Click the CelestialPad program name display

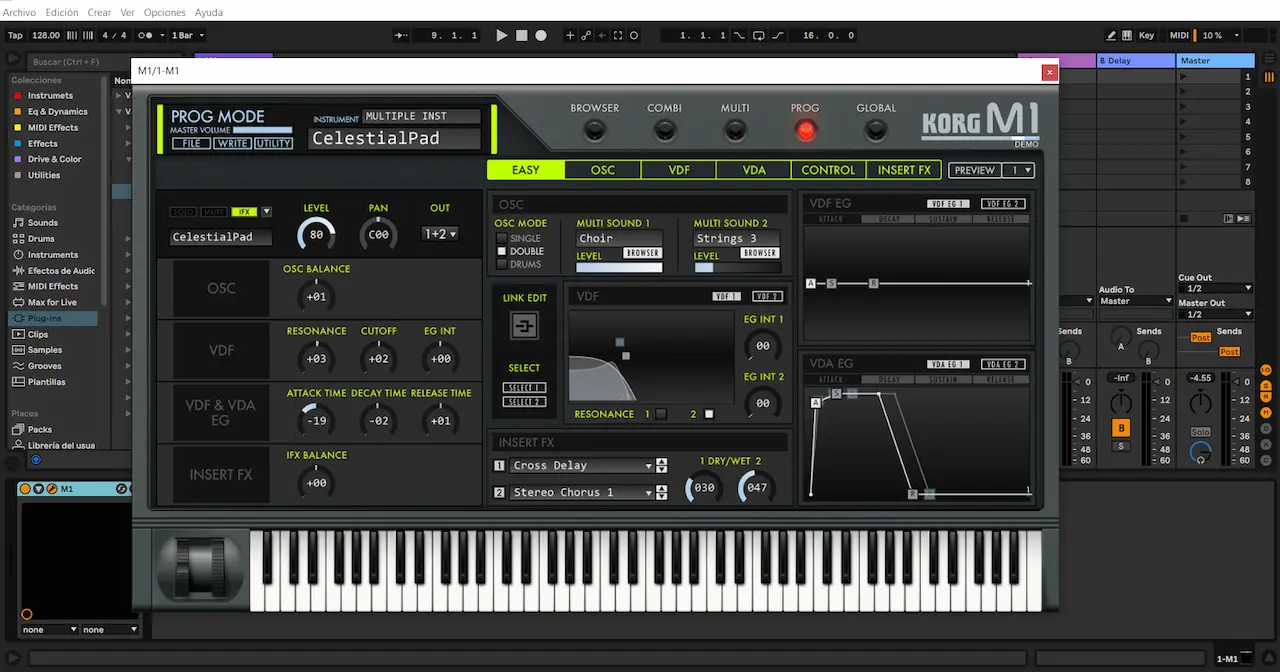pyautogui.click(x=394, y=139)
